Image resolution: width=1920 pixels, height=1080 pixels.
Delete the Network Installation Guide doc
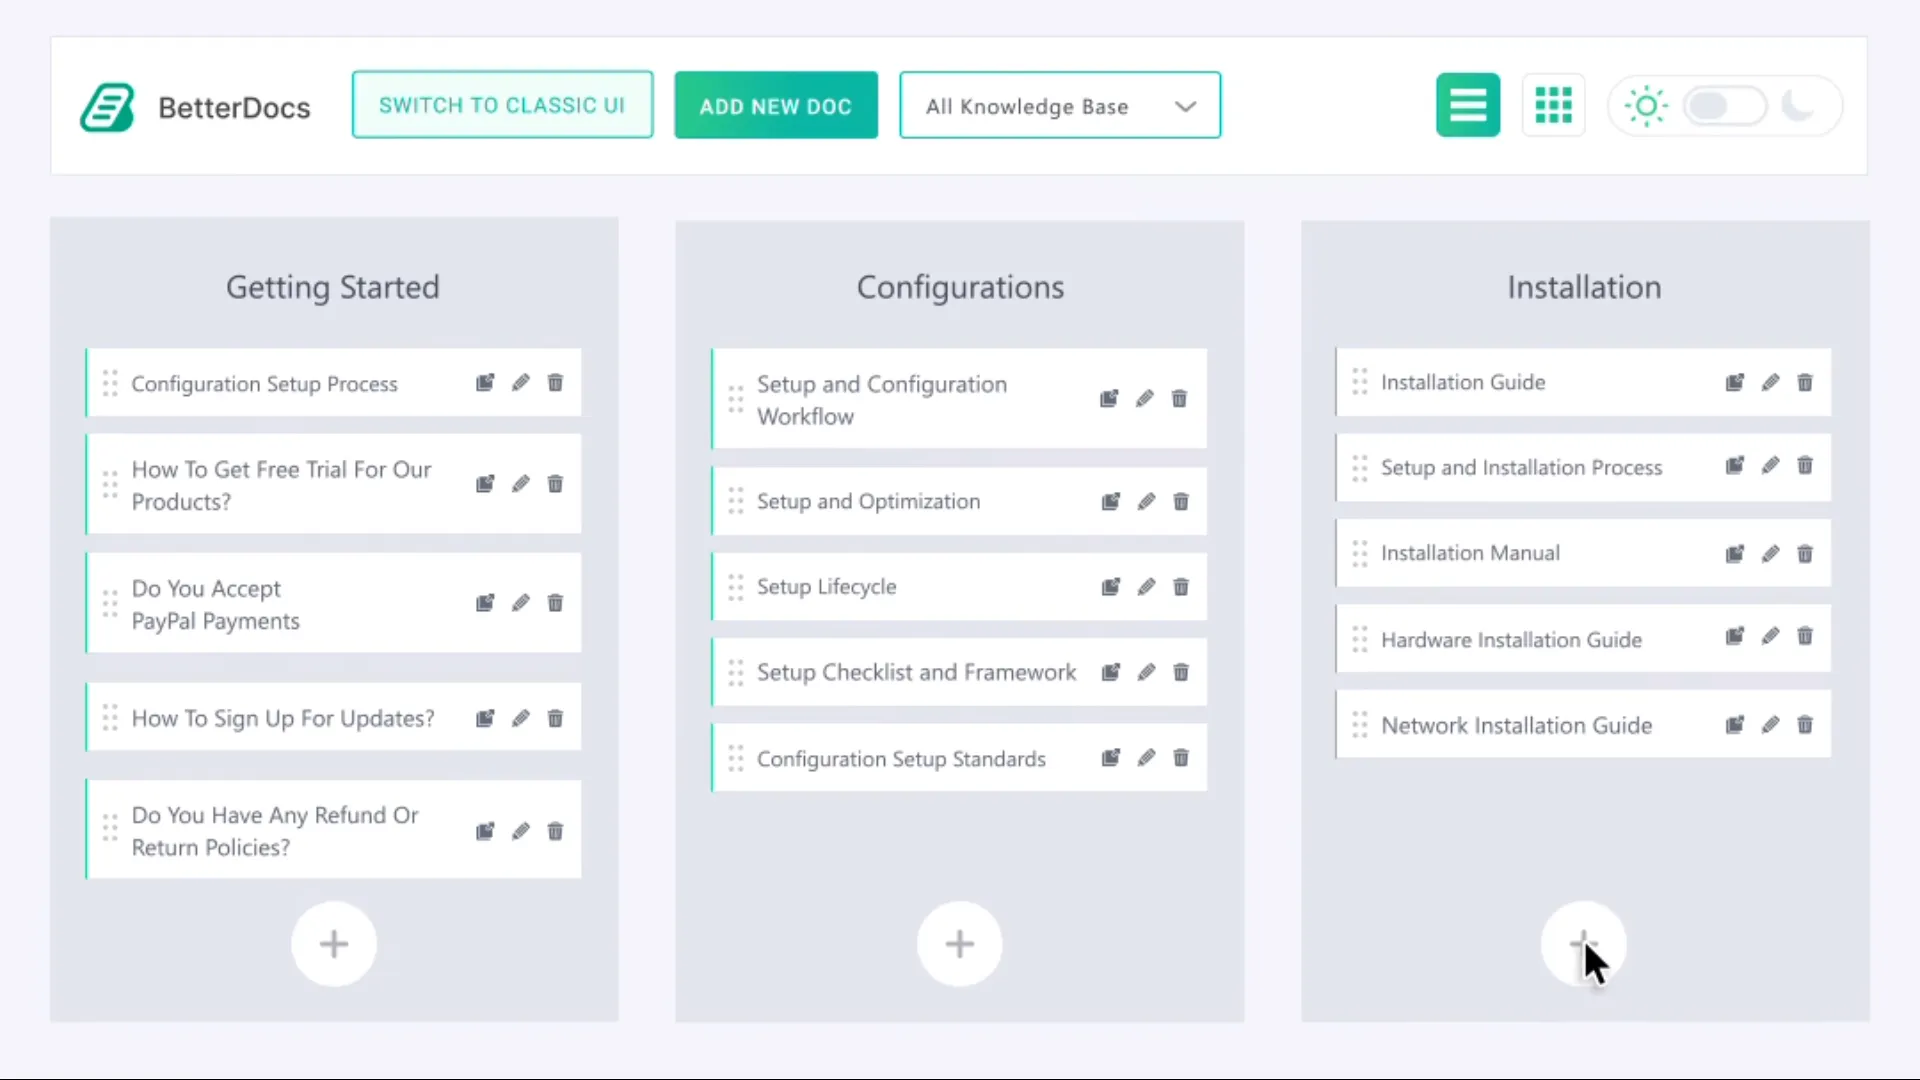[x=1805, y=724]
